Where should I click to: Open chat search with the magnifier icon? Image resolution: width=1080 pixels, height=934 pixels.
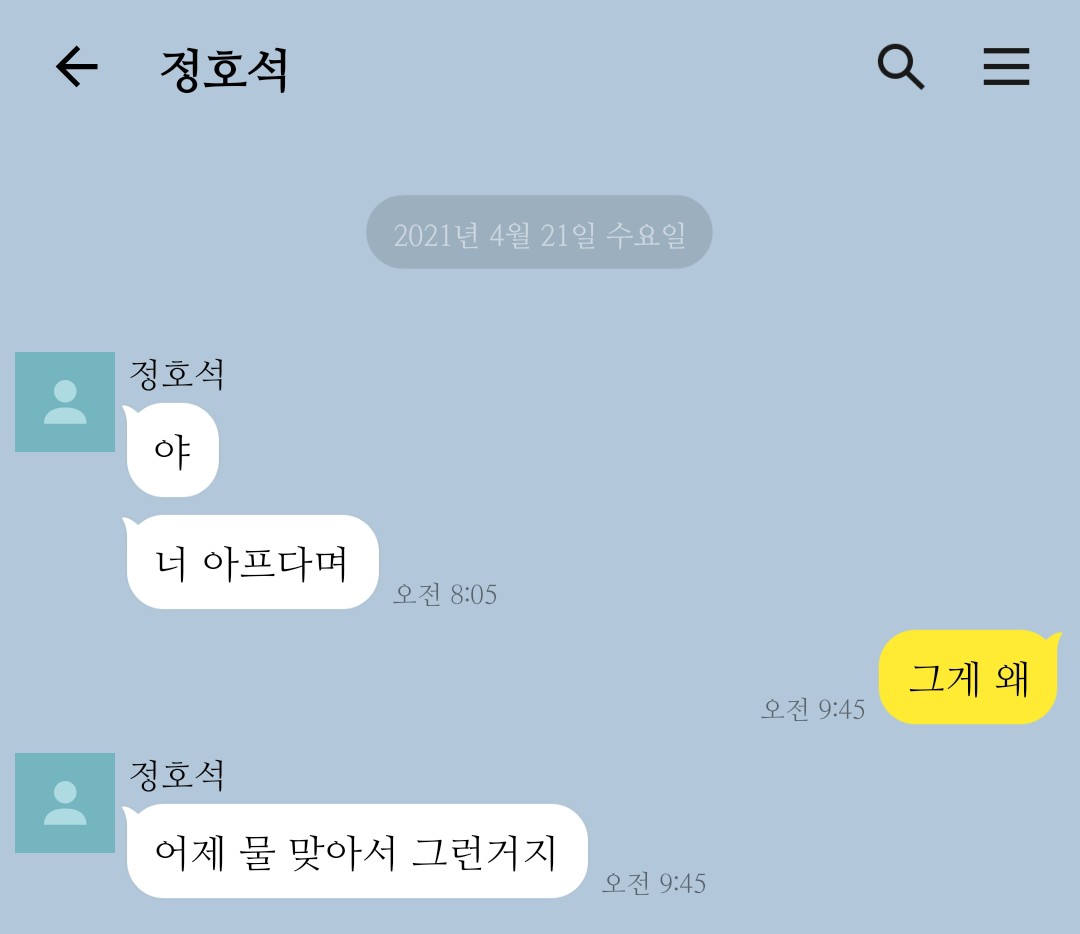click(900, 67)
